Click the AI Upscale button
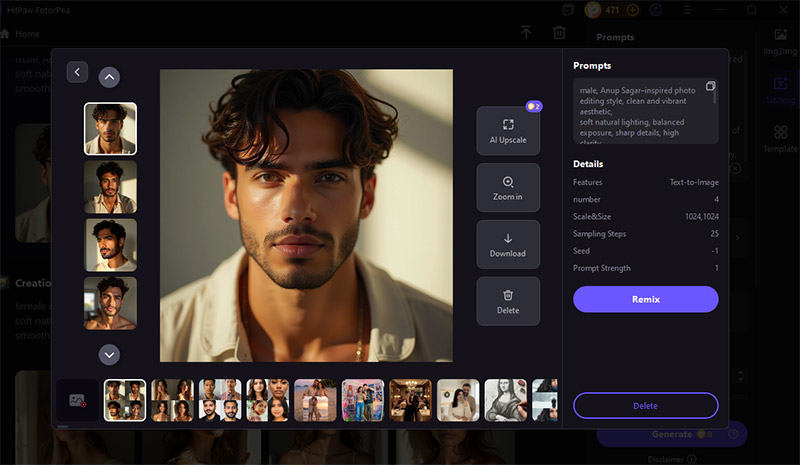The image size is (800, 465). (508, 131)
